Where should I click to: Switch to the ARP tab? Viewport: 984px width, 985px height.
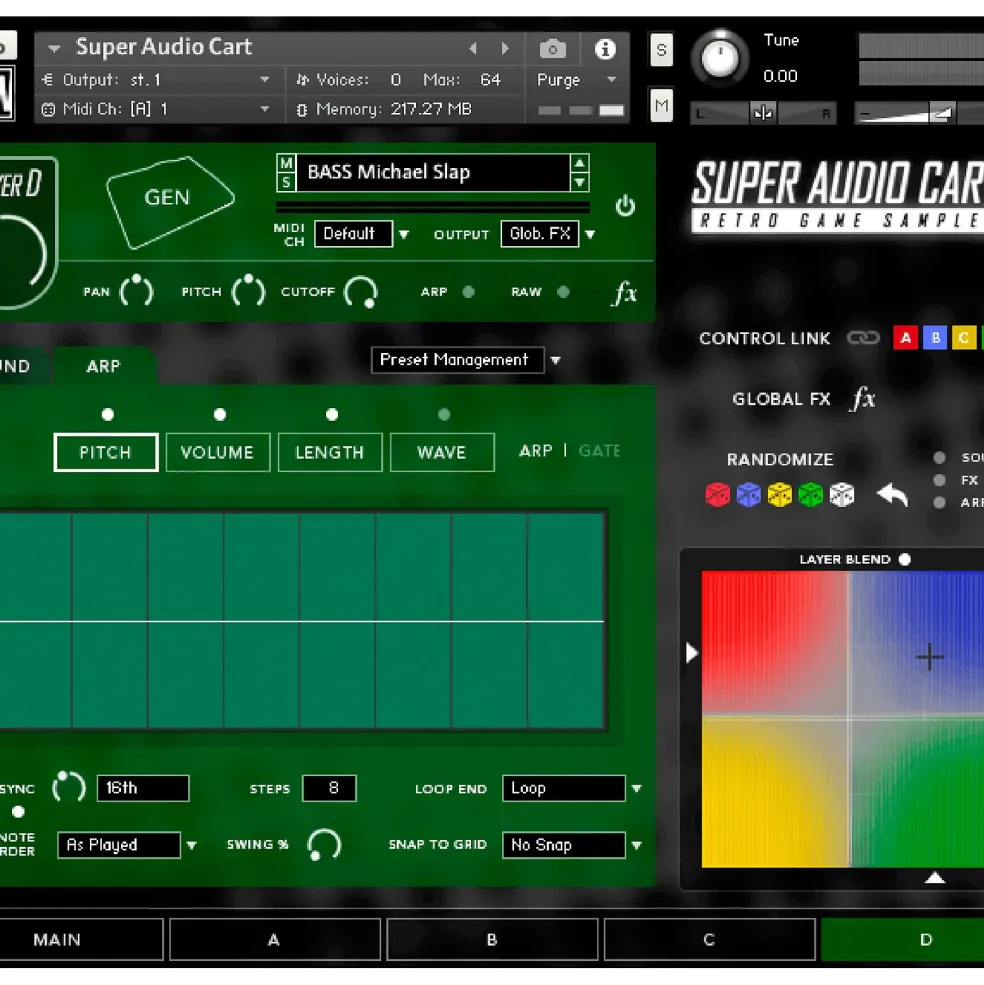click(104, 366)
